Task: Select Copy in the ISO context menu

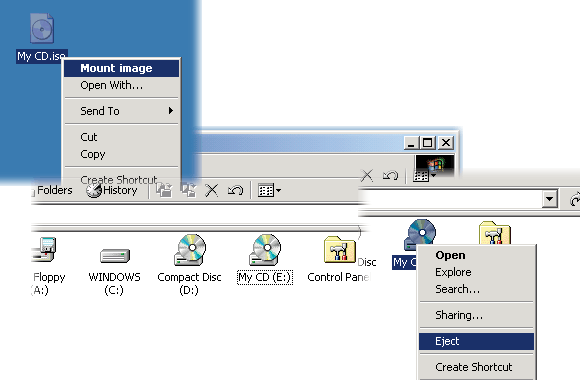Action: [121, 154]
